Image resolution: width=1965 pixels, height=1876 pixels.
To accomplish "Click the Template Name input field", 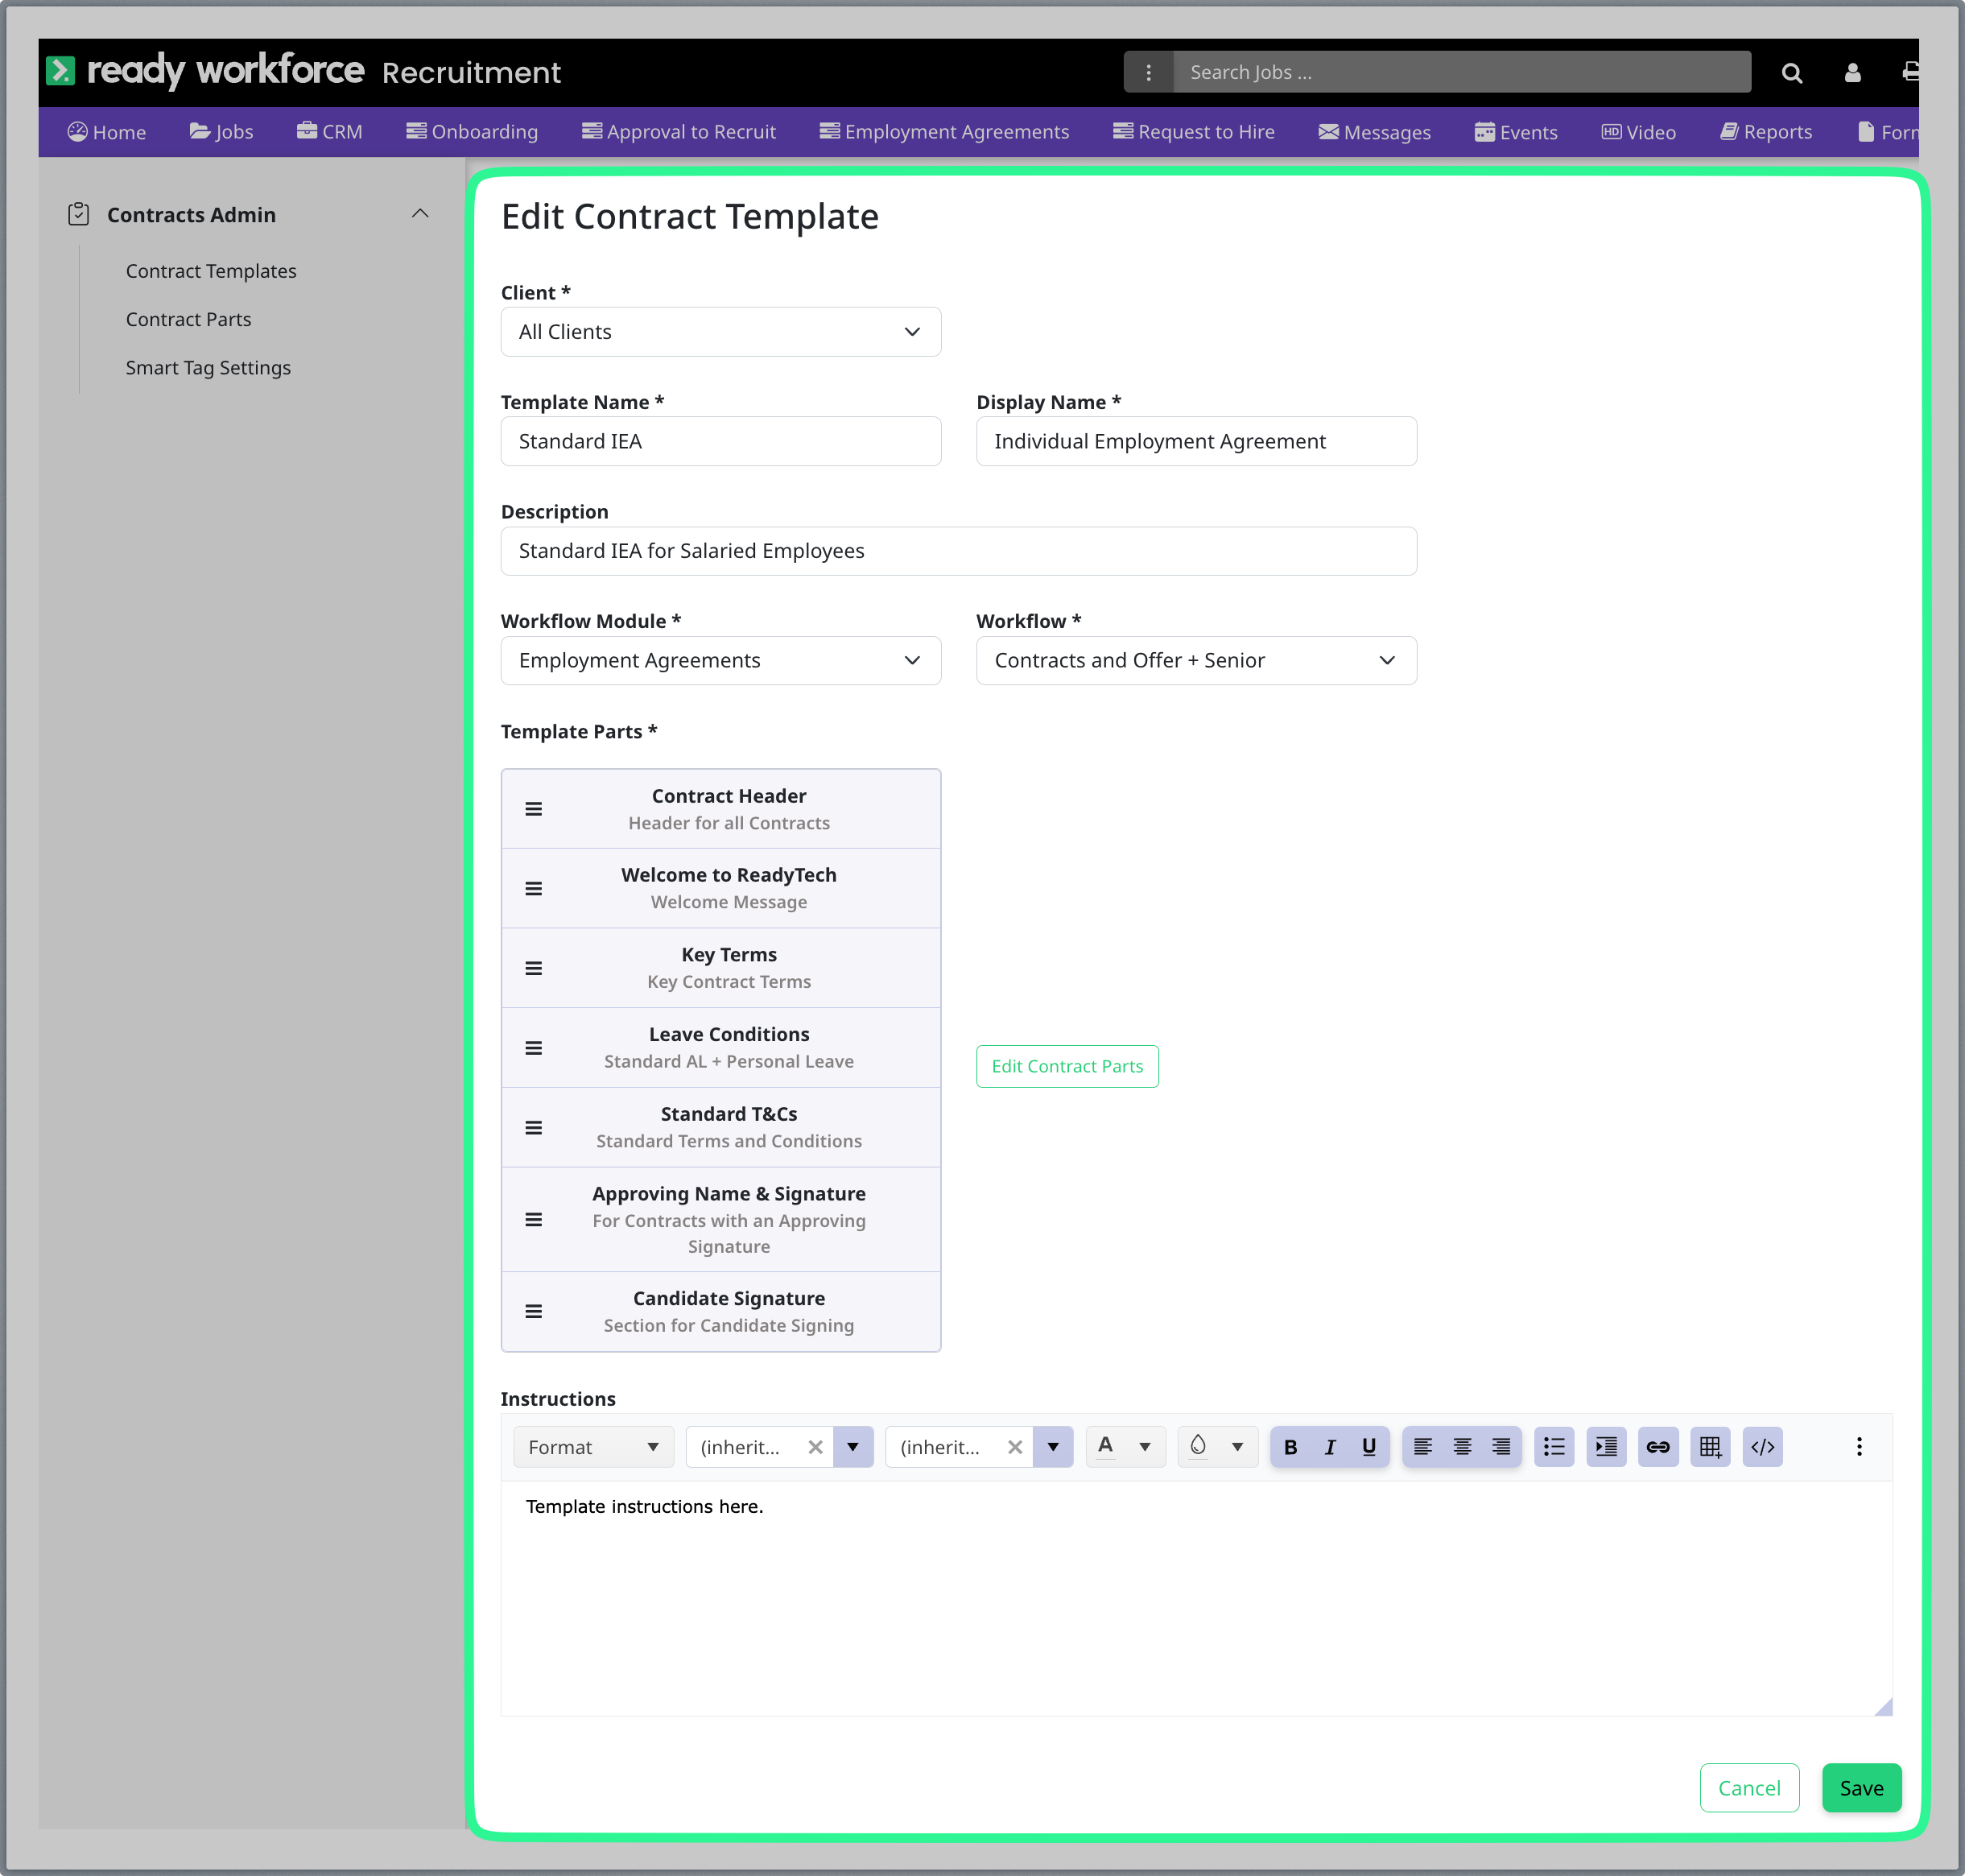I will point(720,441).
